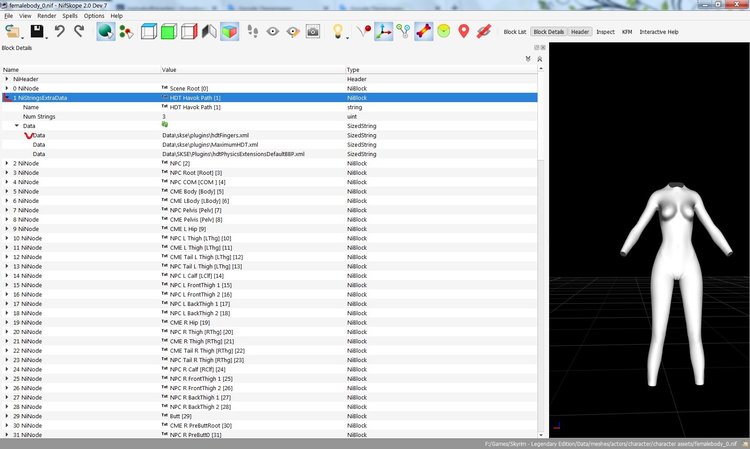Toggle the plain eye visibility icon
The image size is (750, 449).
(273, 32)
